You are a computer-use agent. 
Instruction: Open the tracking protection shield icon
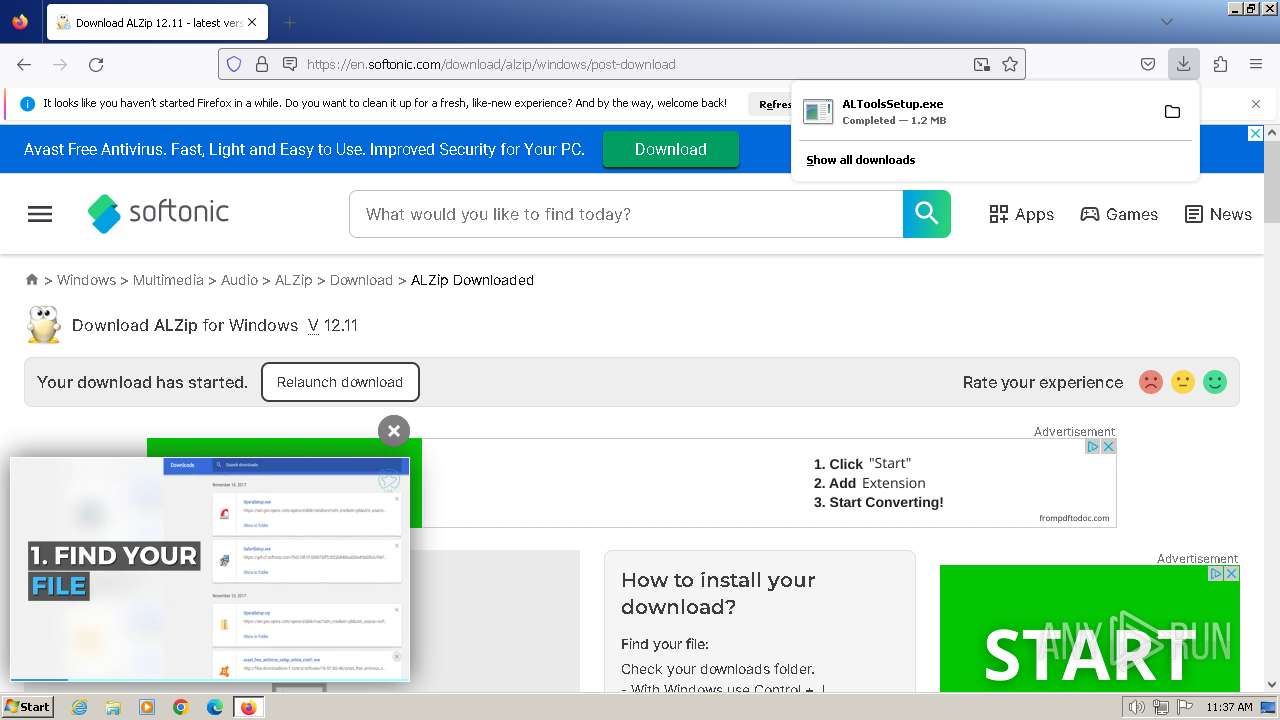(234, 64)
